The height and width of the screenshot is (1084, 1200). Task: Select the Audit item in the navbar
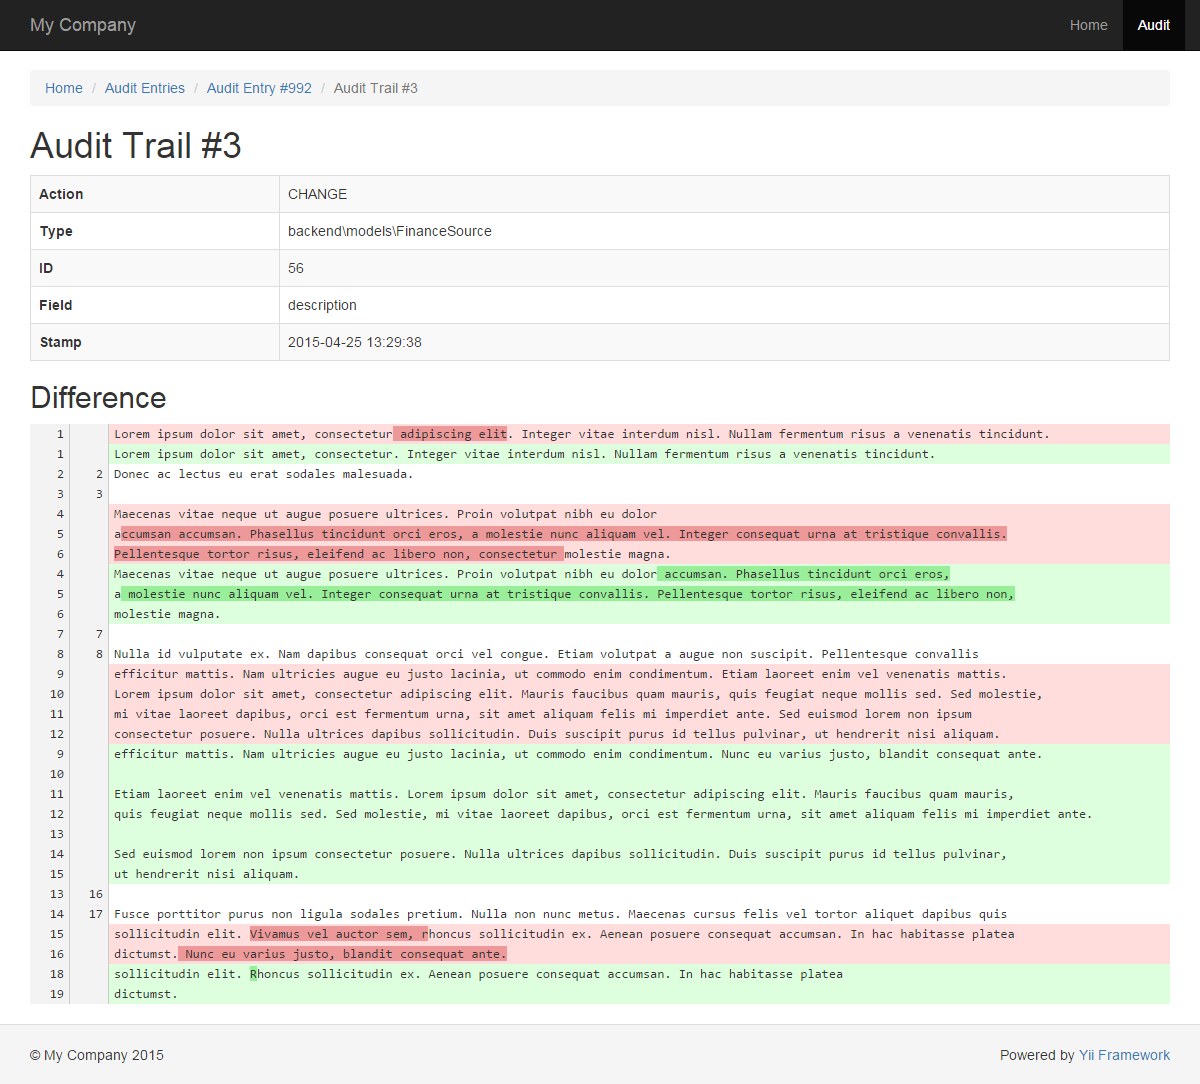pyautogui.click(x=1153, y=25)
